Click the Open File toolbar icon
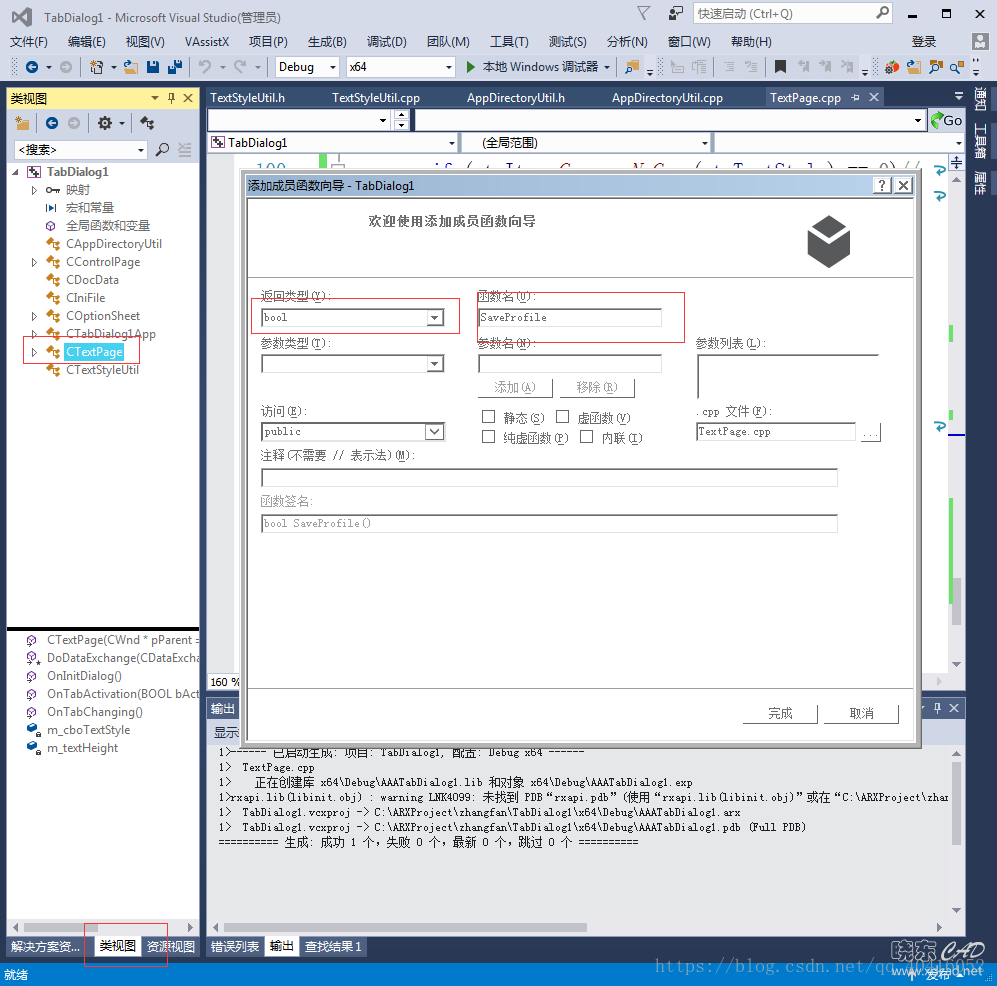 [x=131, y=67]
